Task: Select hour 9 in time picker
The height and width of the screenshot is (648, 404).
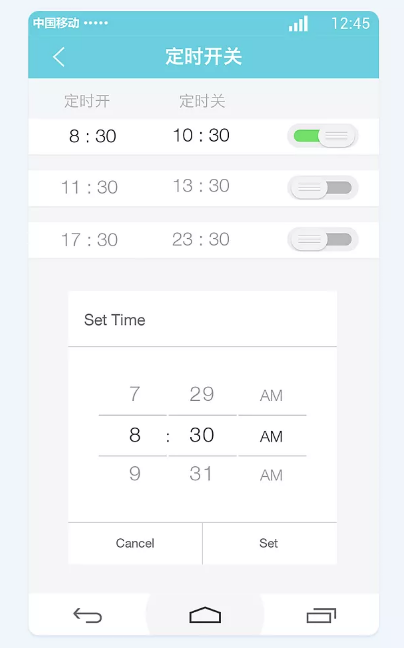Action: [135, 474]
